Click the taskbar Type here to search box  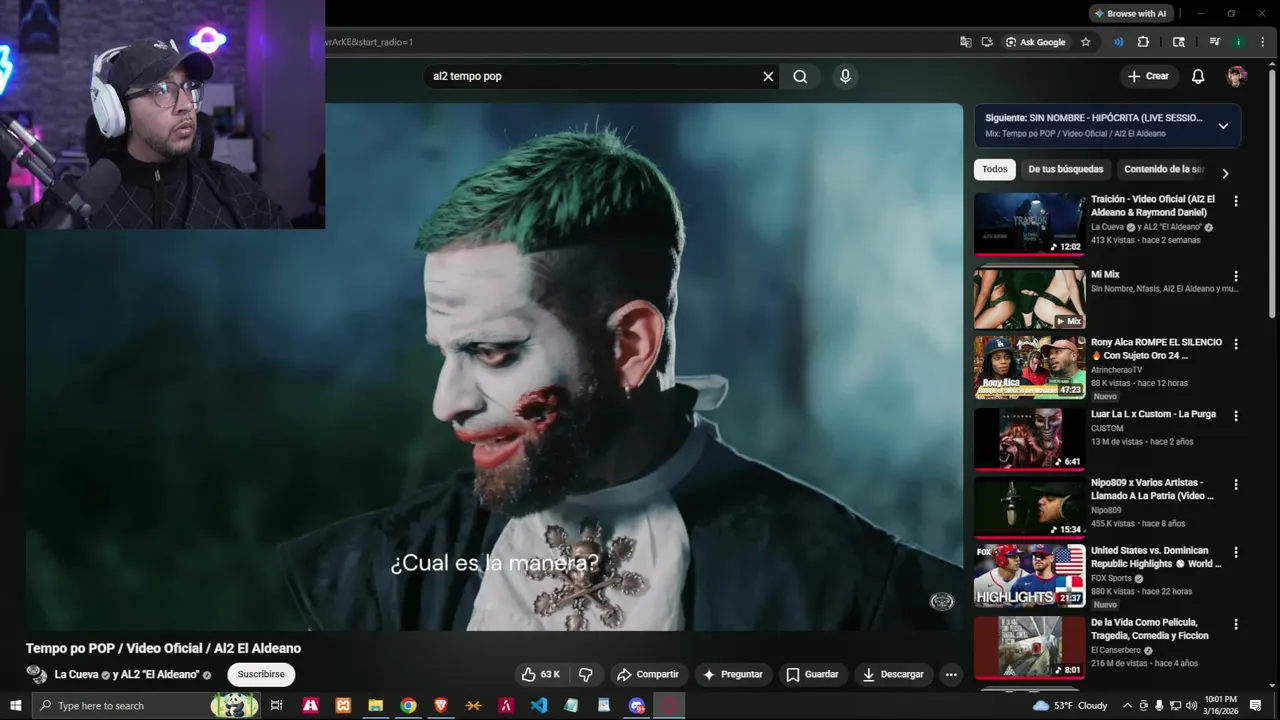click(146, 705)
